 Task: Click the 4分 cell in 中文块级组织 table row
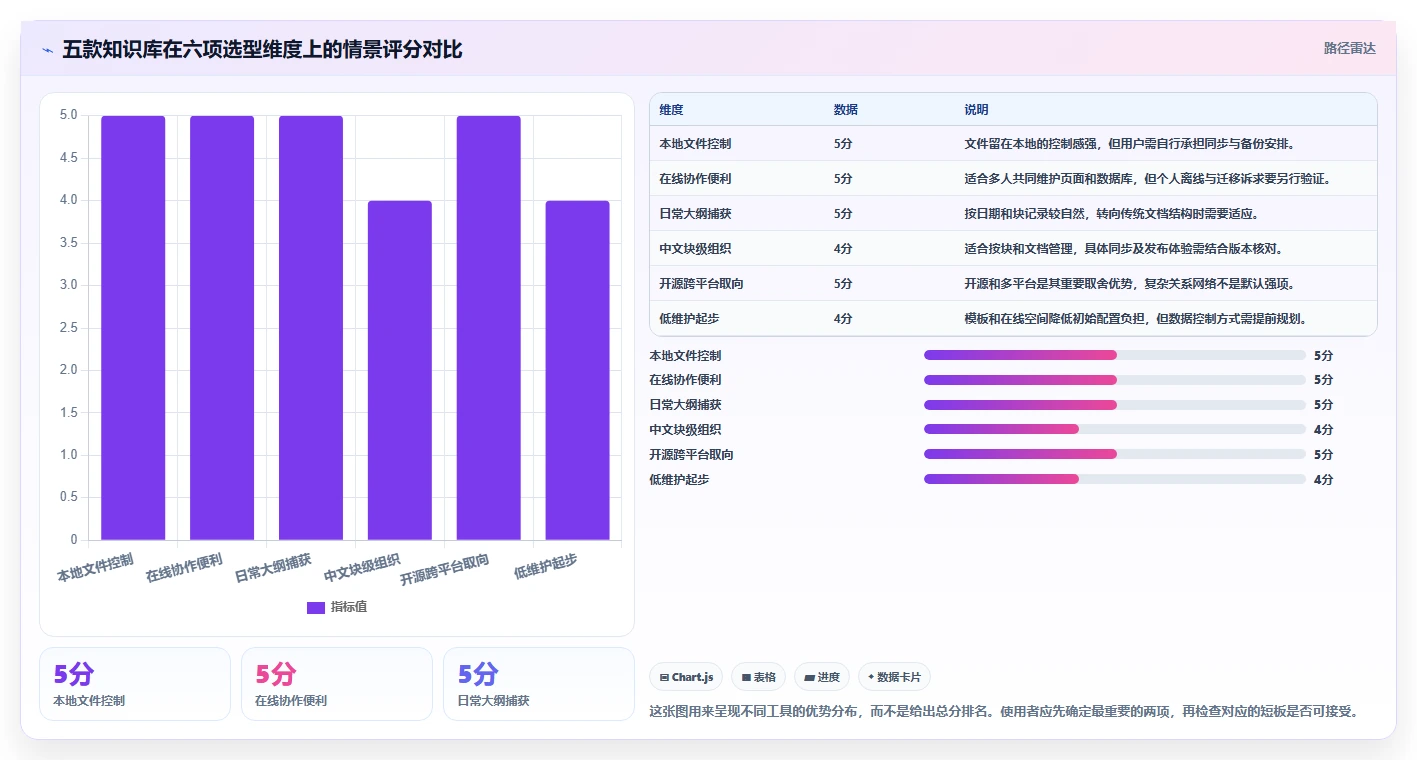click(x=843, y=248)
